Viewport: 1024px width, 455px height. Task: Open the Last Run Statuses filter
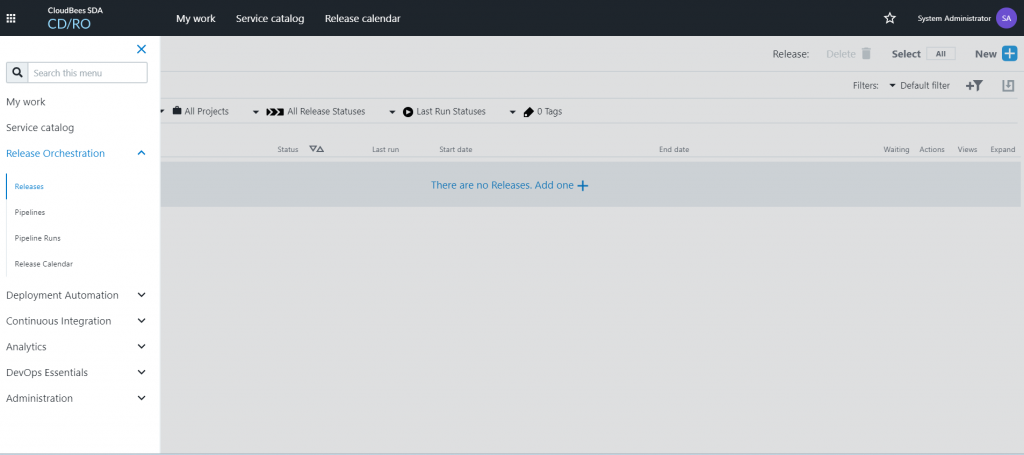444,112
